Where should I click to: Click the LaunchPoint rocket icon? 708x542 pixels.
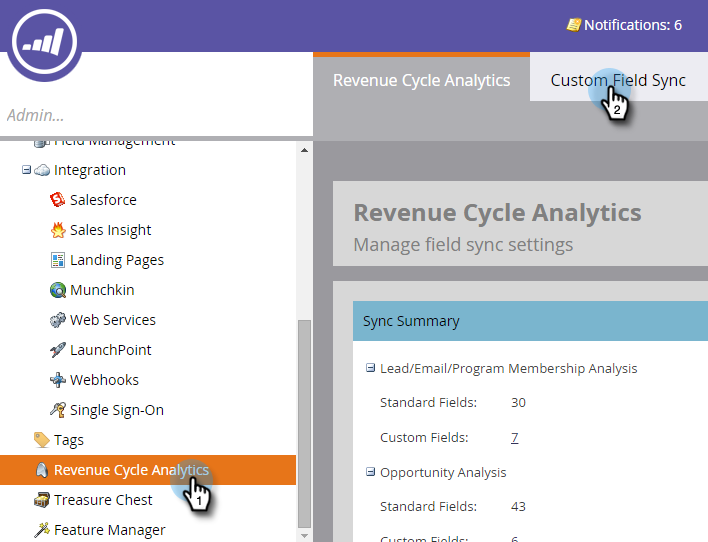[58, 350]
